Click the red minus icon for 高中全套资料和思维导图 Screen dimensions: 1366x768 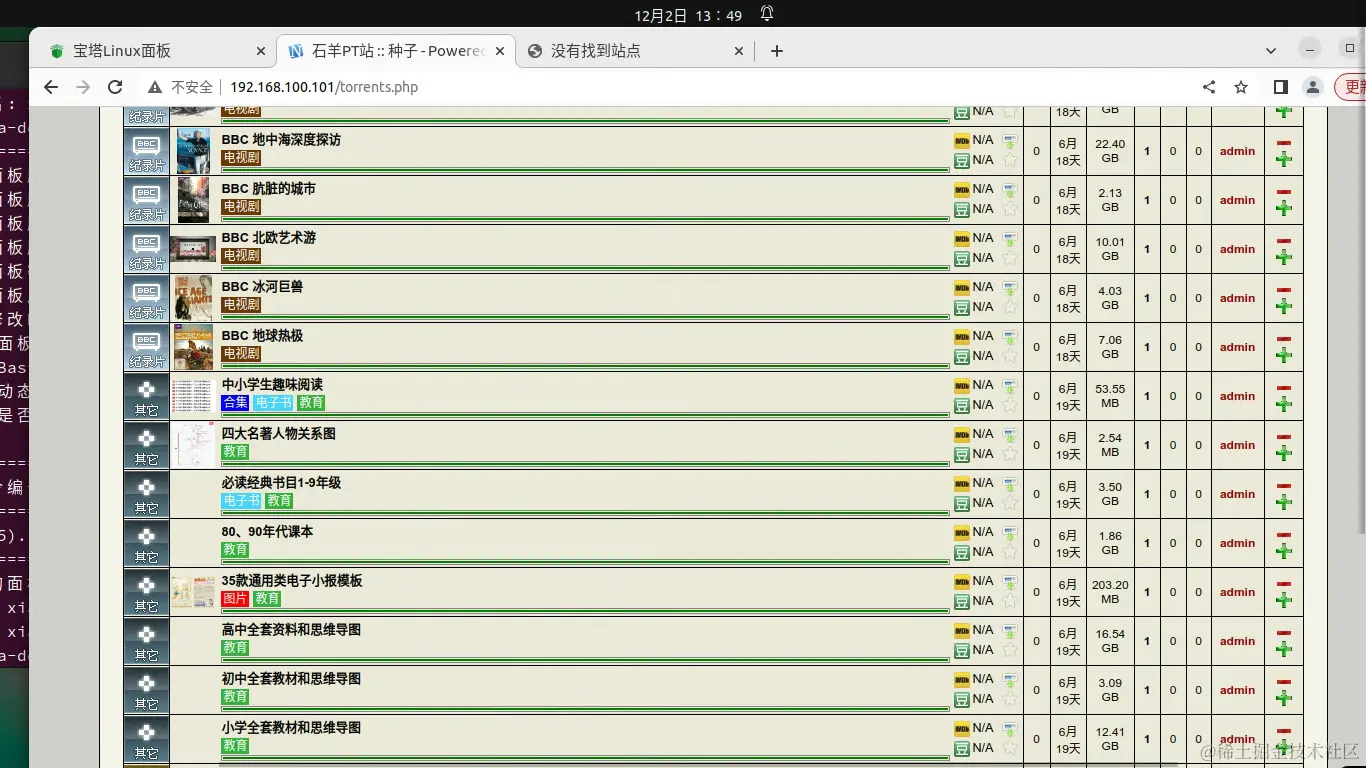coord(1284,633)
